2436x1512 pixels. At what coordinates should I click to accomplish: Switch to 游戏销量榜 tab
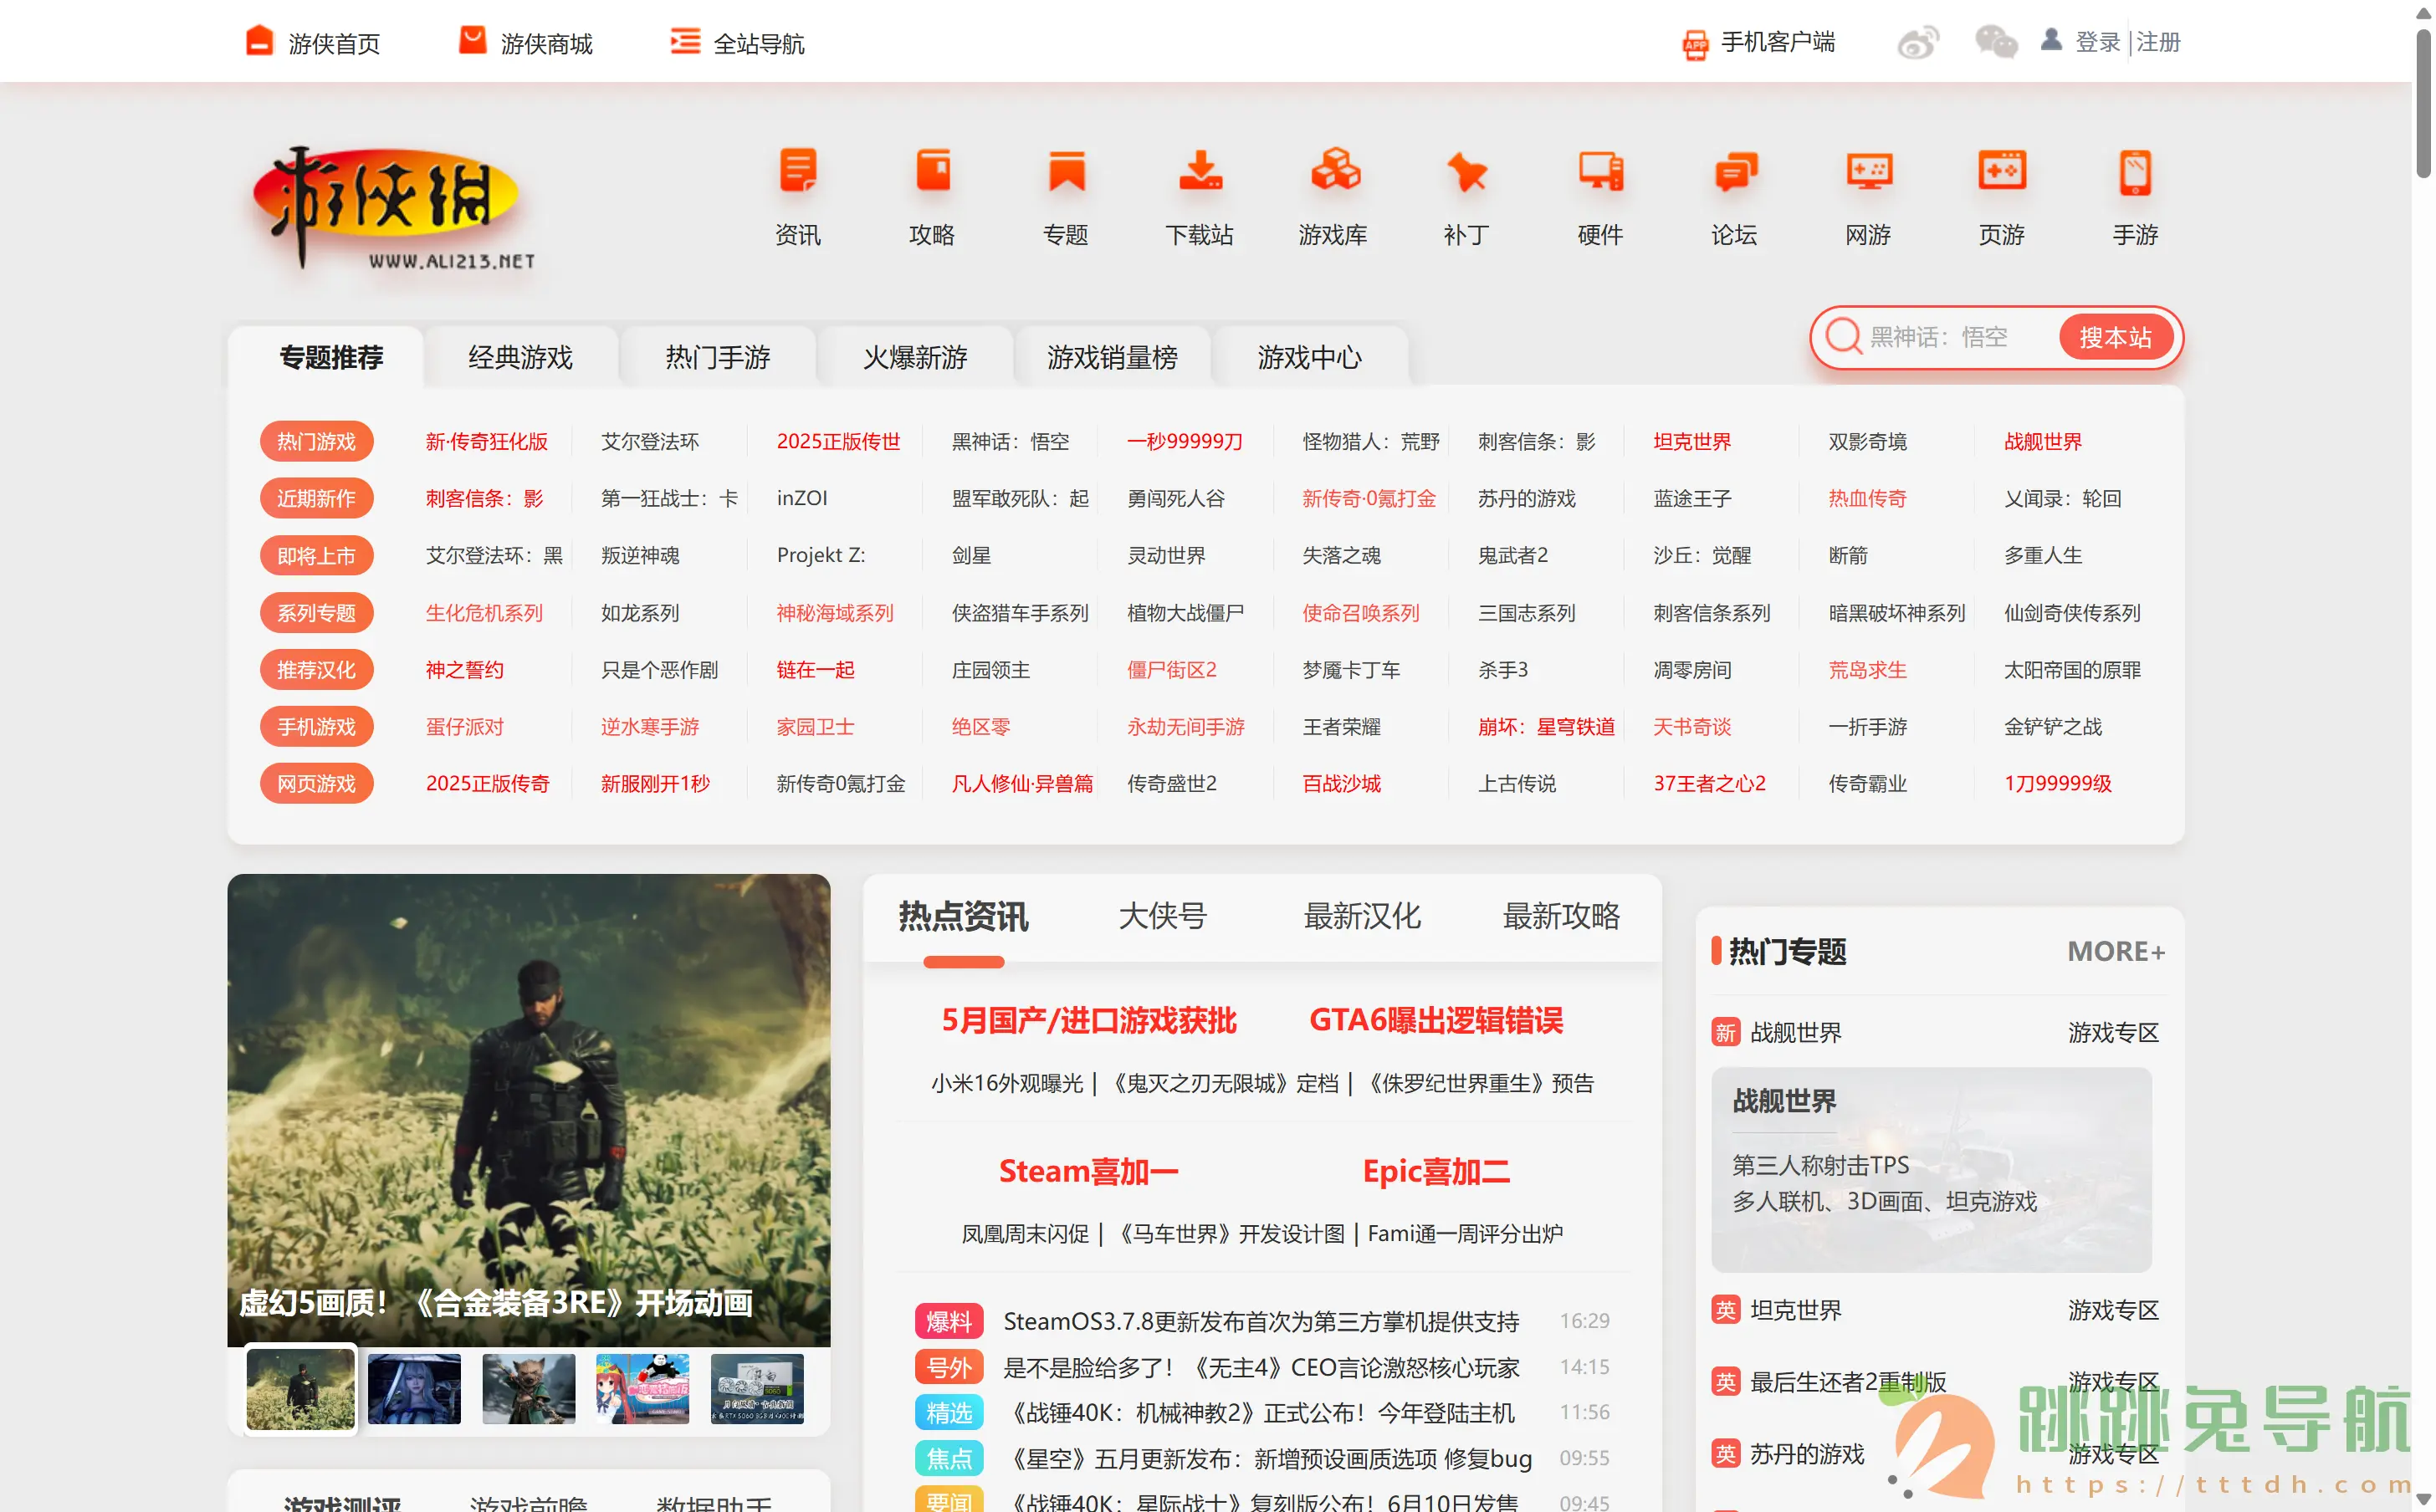click(1112, 357)
